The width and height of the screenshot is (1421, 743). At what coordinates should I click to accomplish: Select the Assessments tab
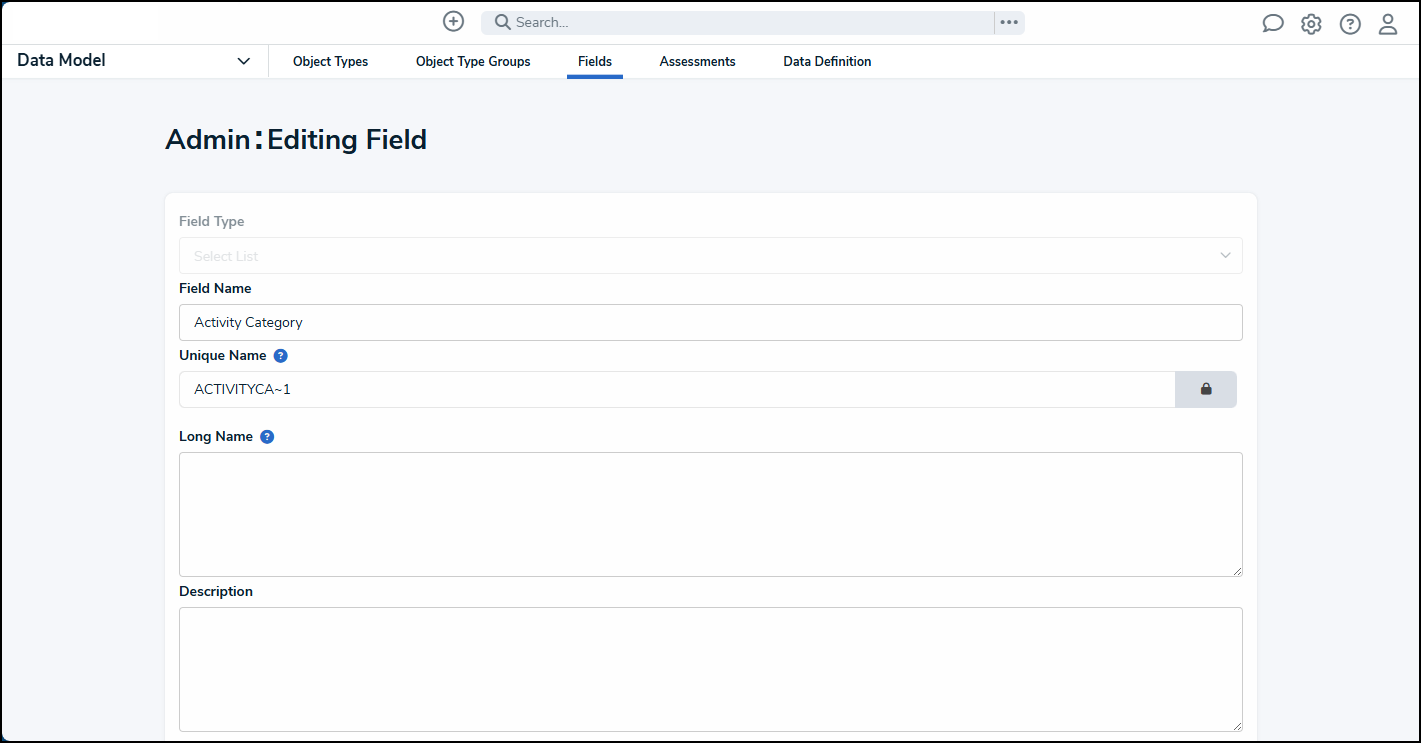coord(697,61)
